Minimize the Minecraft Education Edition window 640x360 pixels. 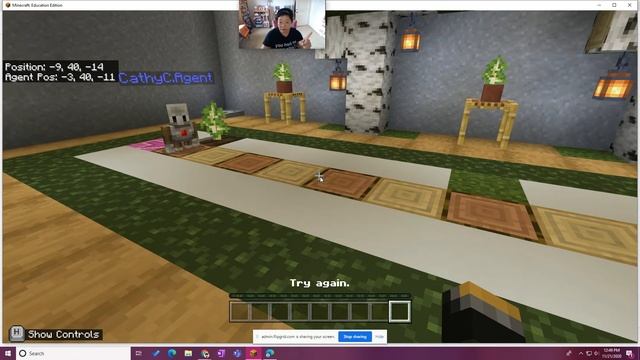point(599,5)
